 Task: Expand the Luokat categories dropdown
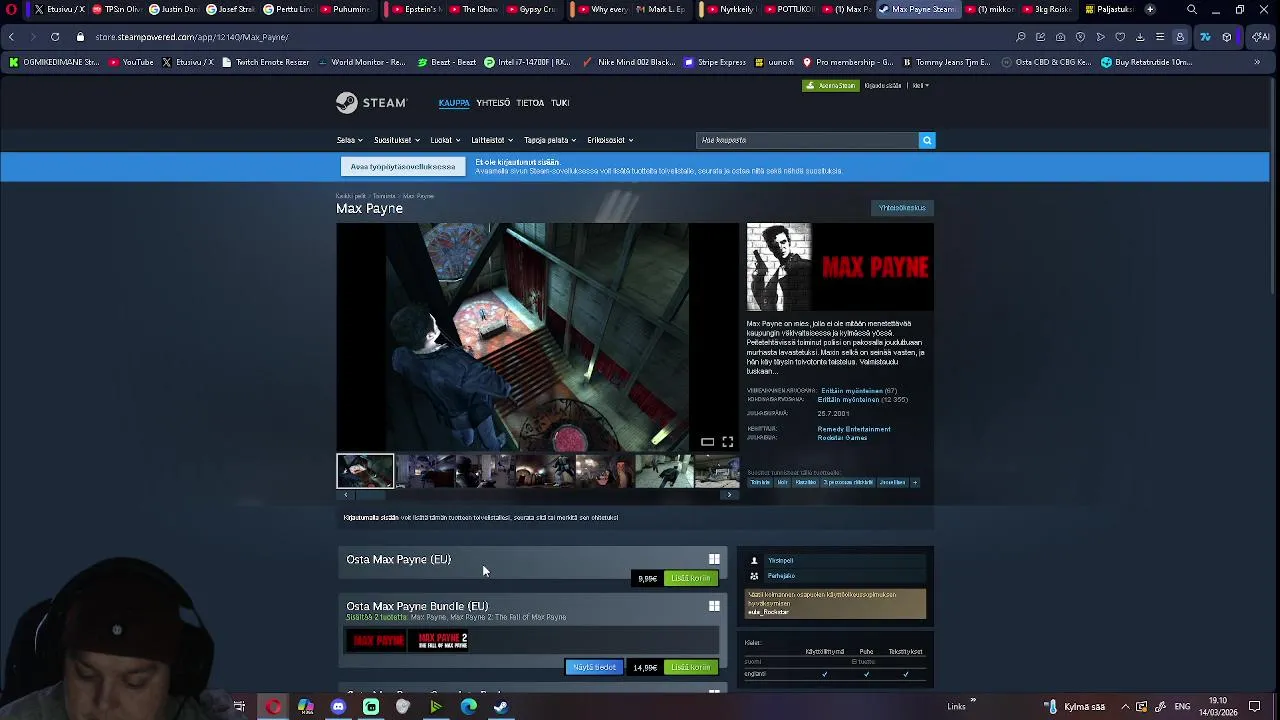click(x=444, y=140)
